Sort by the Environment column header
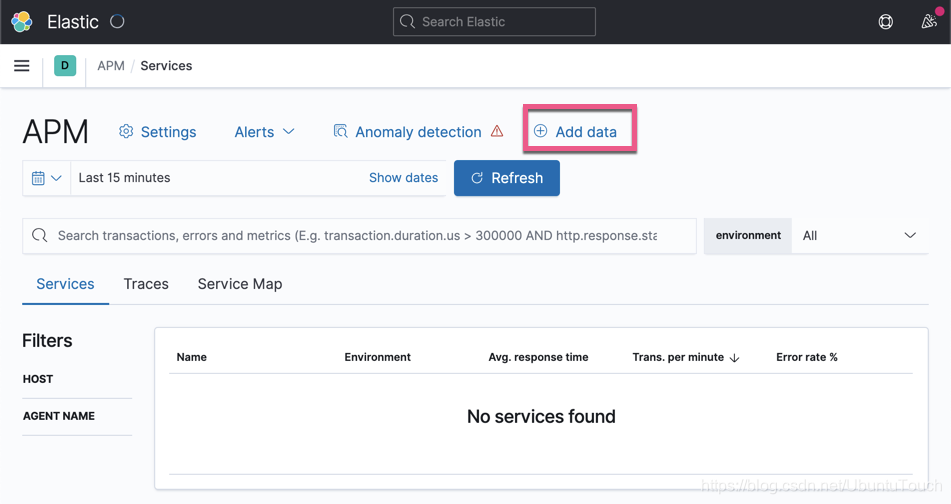The height and width of the screenshot is (504, 951). pyautogui.click(x=377, y=357)
